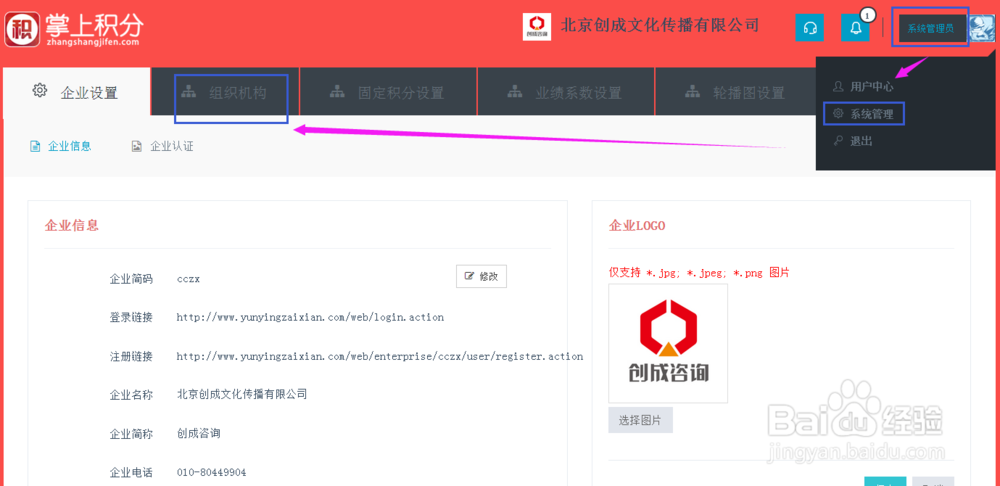The image size is (1000, 486).
Task: Click the hierarchy icon on 轮播图设置 tab
Action: (x=692, y=92)
